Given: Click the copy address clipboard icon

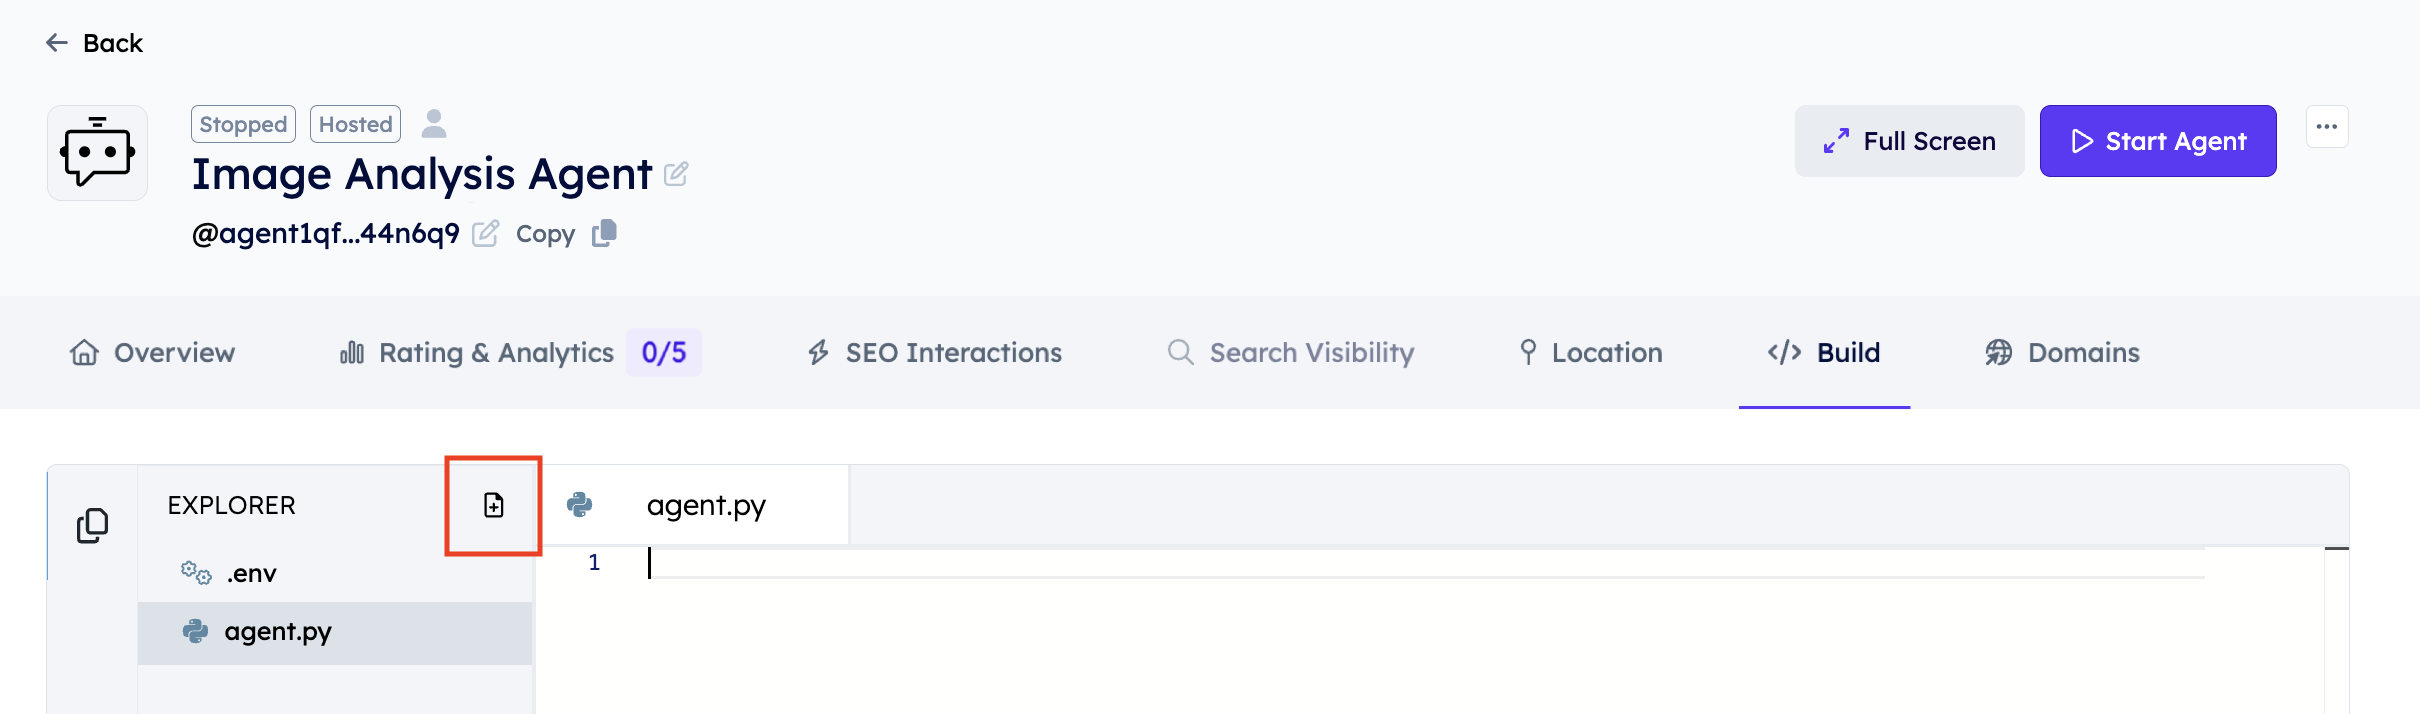Looking at the screenshot, I should pyautogui.click(x=604, y=233).
